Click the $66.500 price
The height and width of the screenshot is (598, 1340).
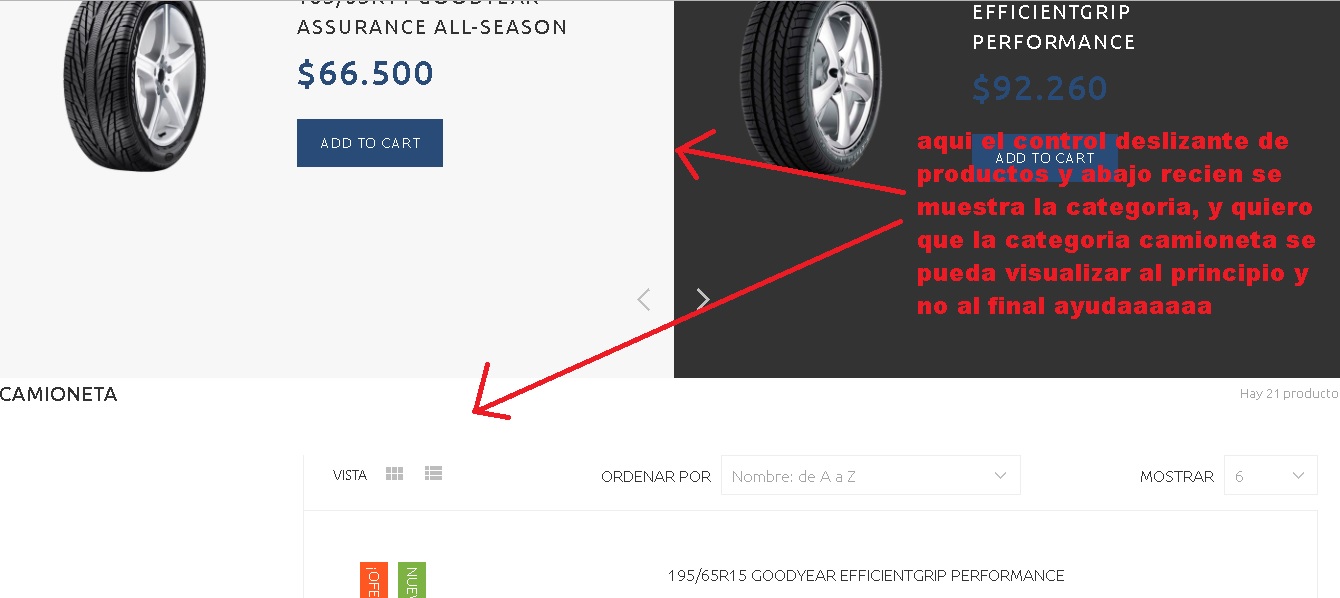(x=366, y=73)
